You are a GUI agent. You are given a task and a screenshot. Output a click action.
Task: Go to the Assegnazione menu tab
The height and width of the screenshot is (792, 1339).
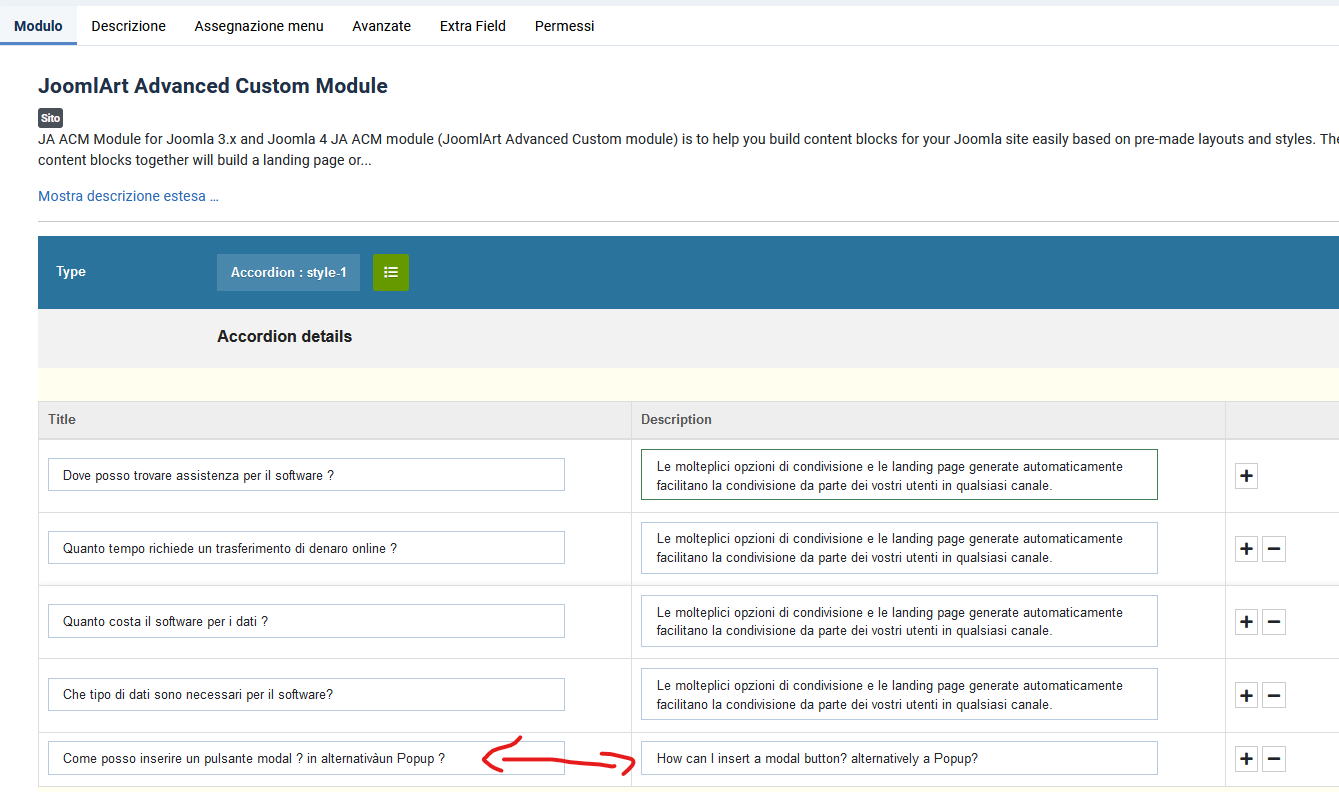click(x=259, y=26)
